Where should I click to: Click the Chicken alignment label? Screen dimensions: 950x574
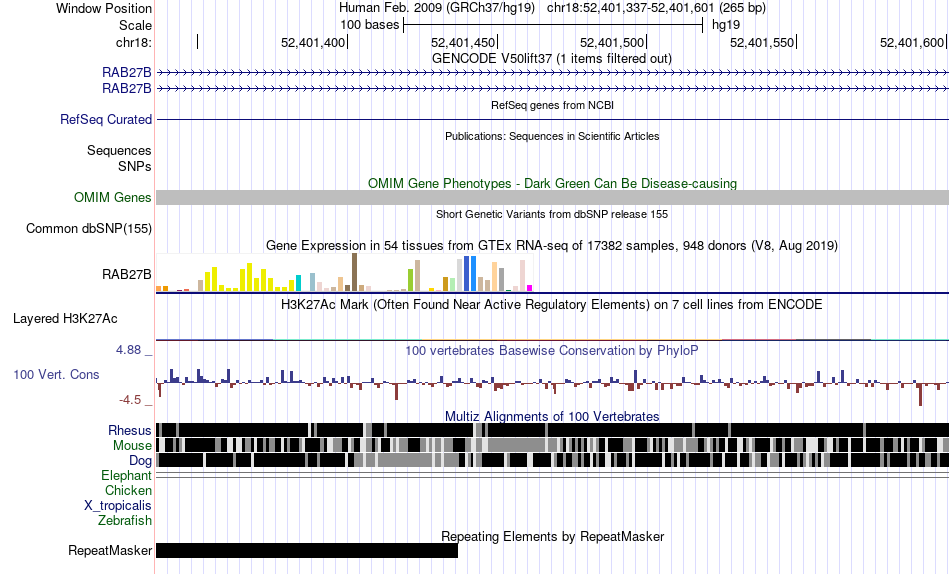coord(128,490)
